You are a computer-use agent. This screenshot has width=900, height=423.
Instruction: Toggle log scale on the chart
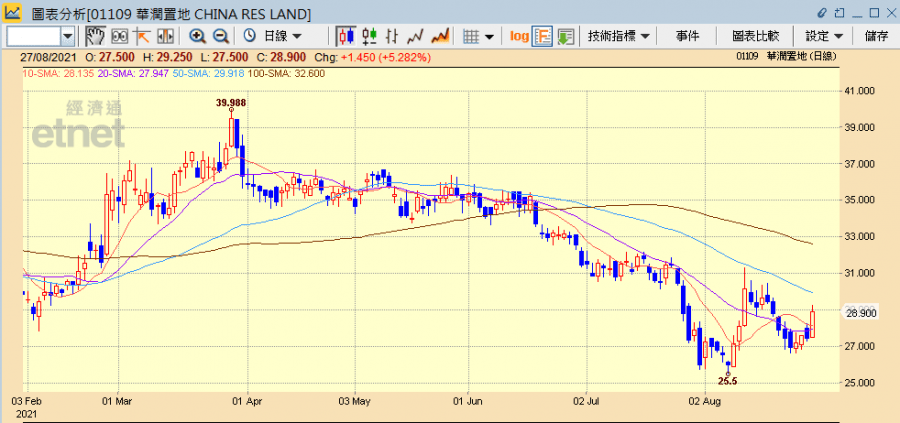pos(519,36)
